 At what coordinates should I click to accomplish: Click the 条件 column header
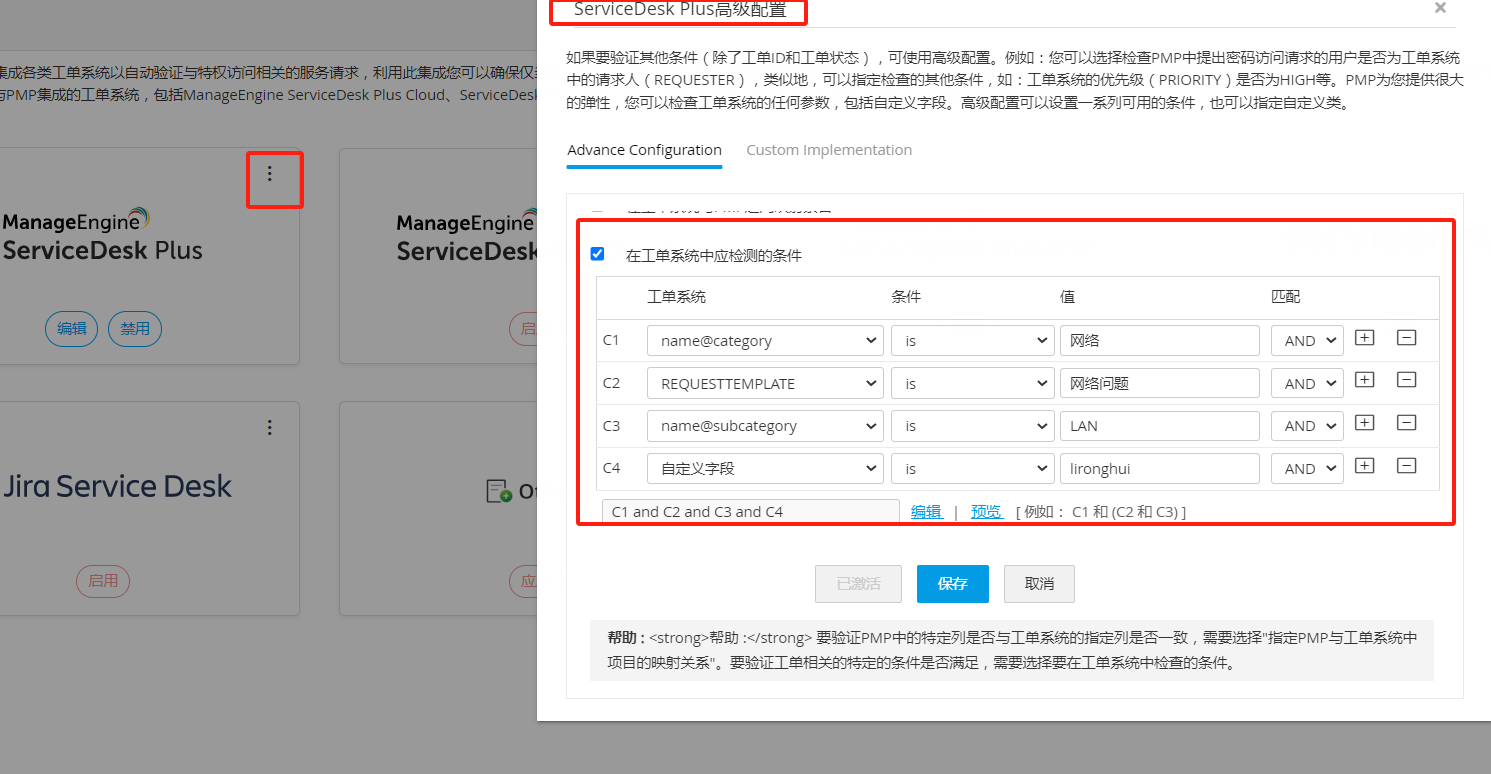[x=906, y=297]
